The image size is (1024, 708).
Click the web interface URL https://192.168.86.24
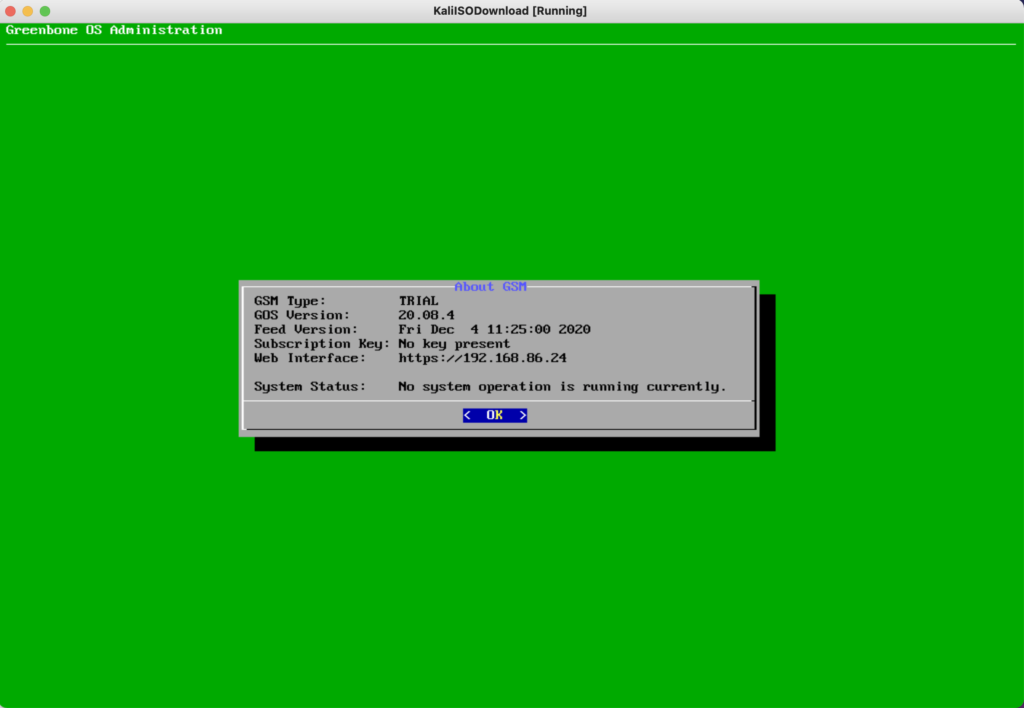pos(483,359)
